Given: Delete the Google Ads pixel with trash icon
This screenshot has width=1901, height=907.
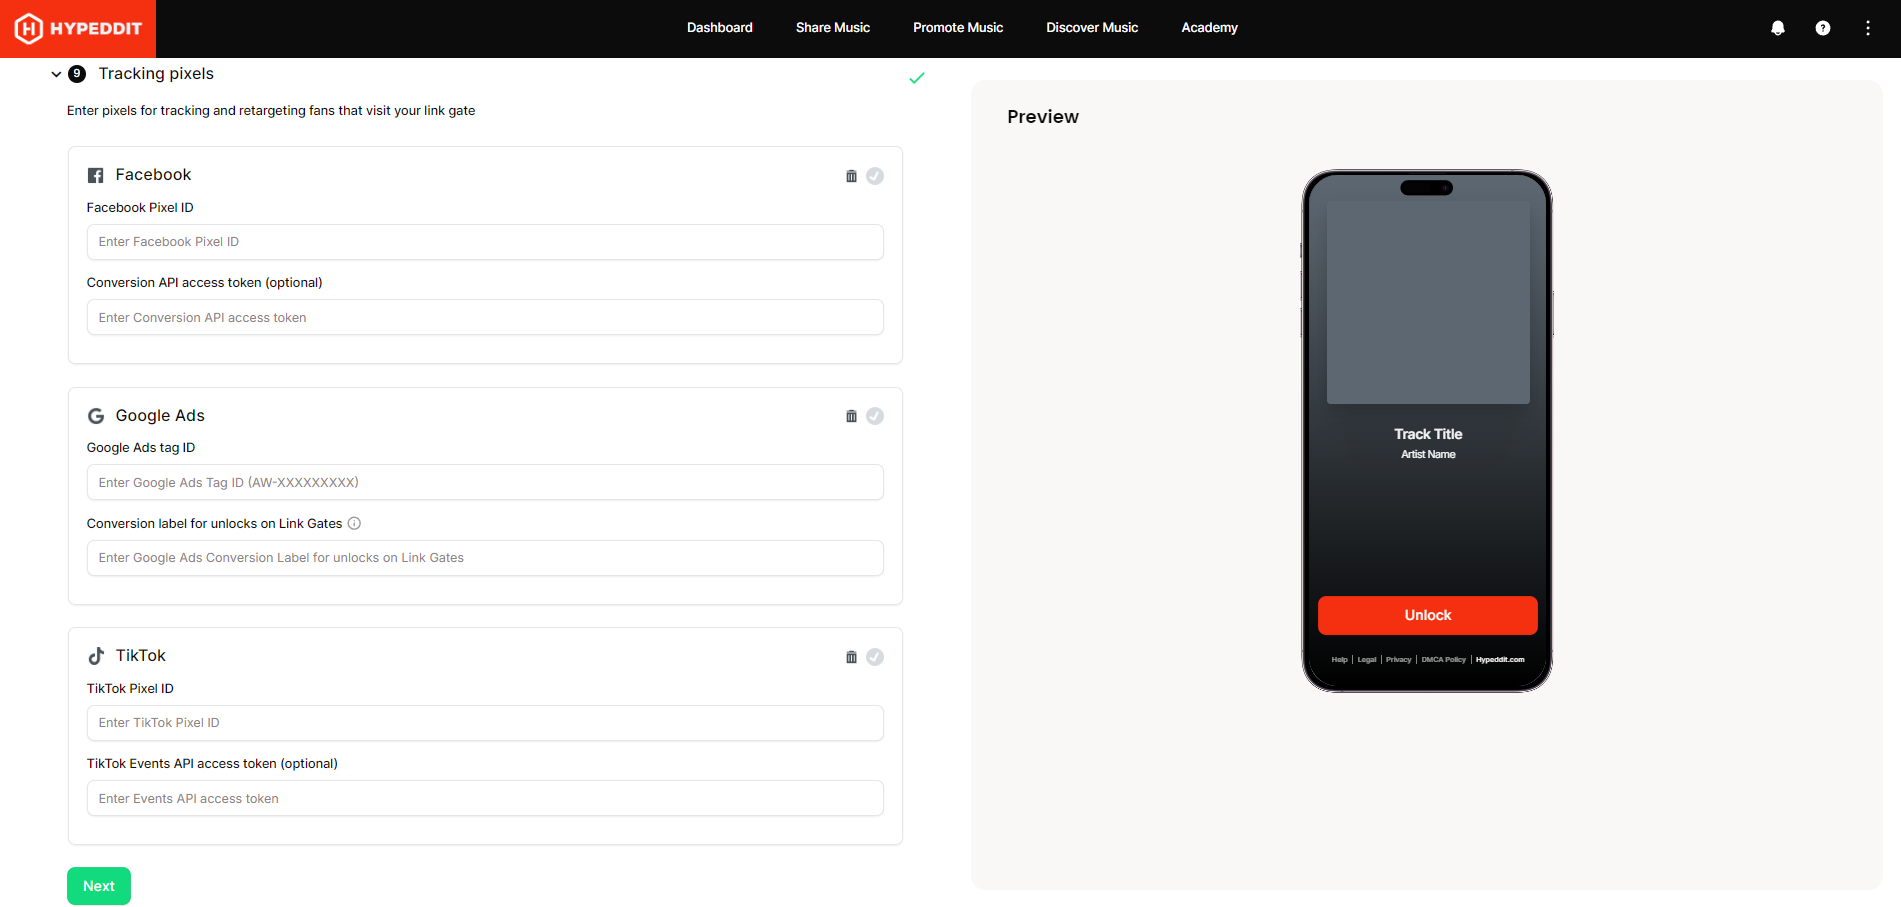Looking at the screenshot, I should coord(851,416).
